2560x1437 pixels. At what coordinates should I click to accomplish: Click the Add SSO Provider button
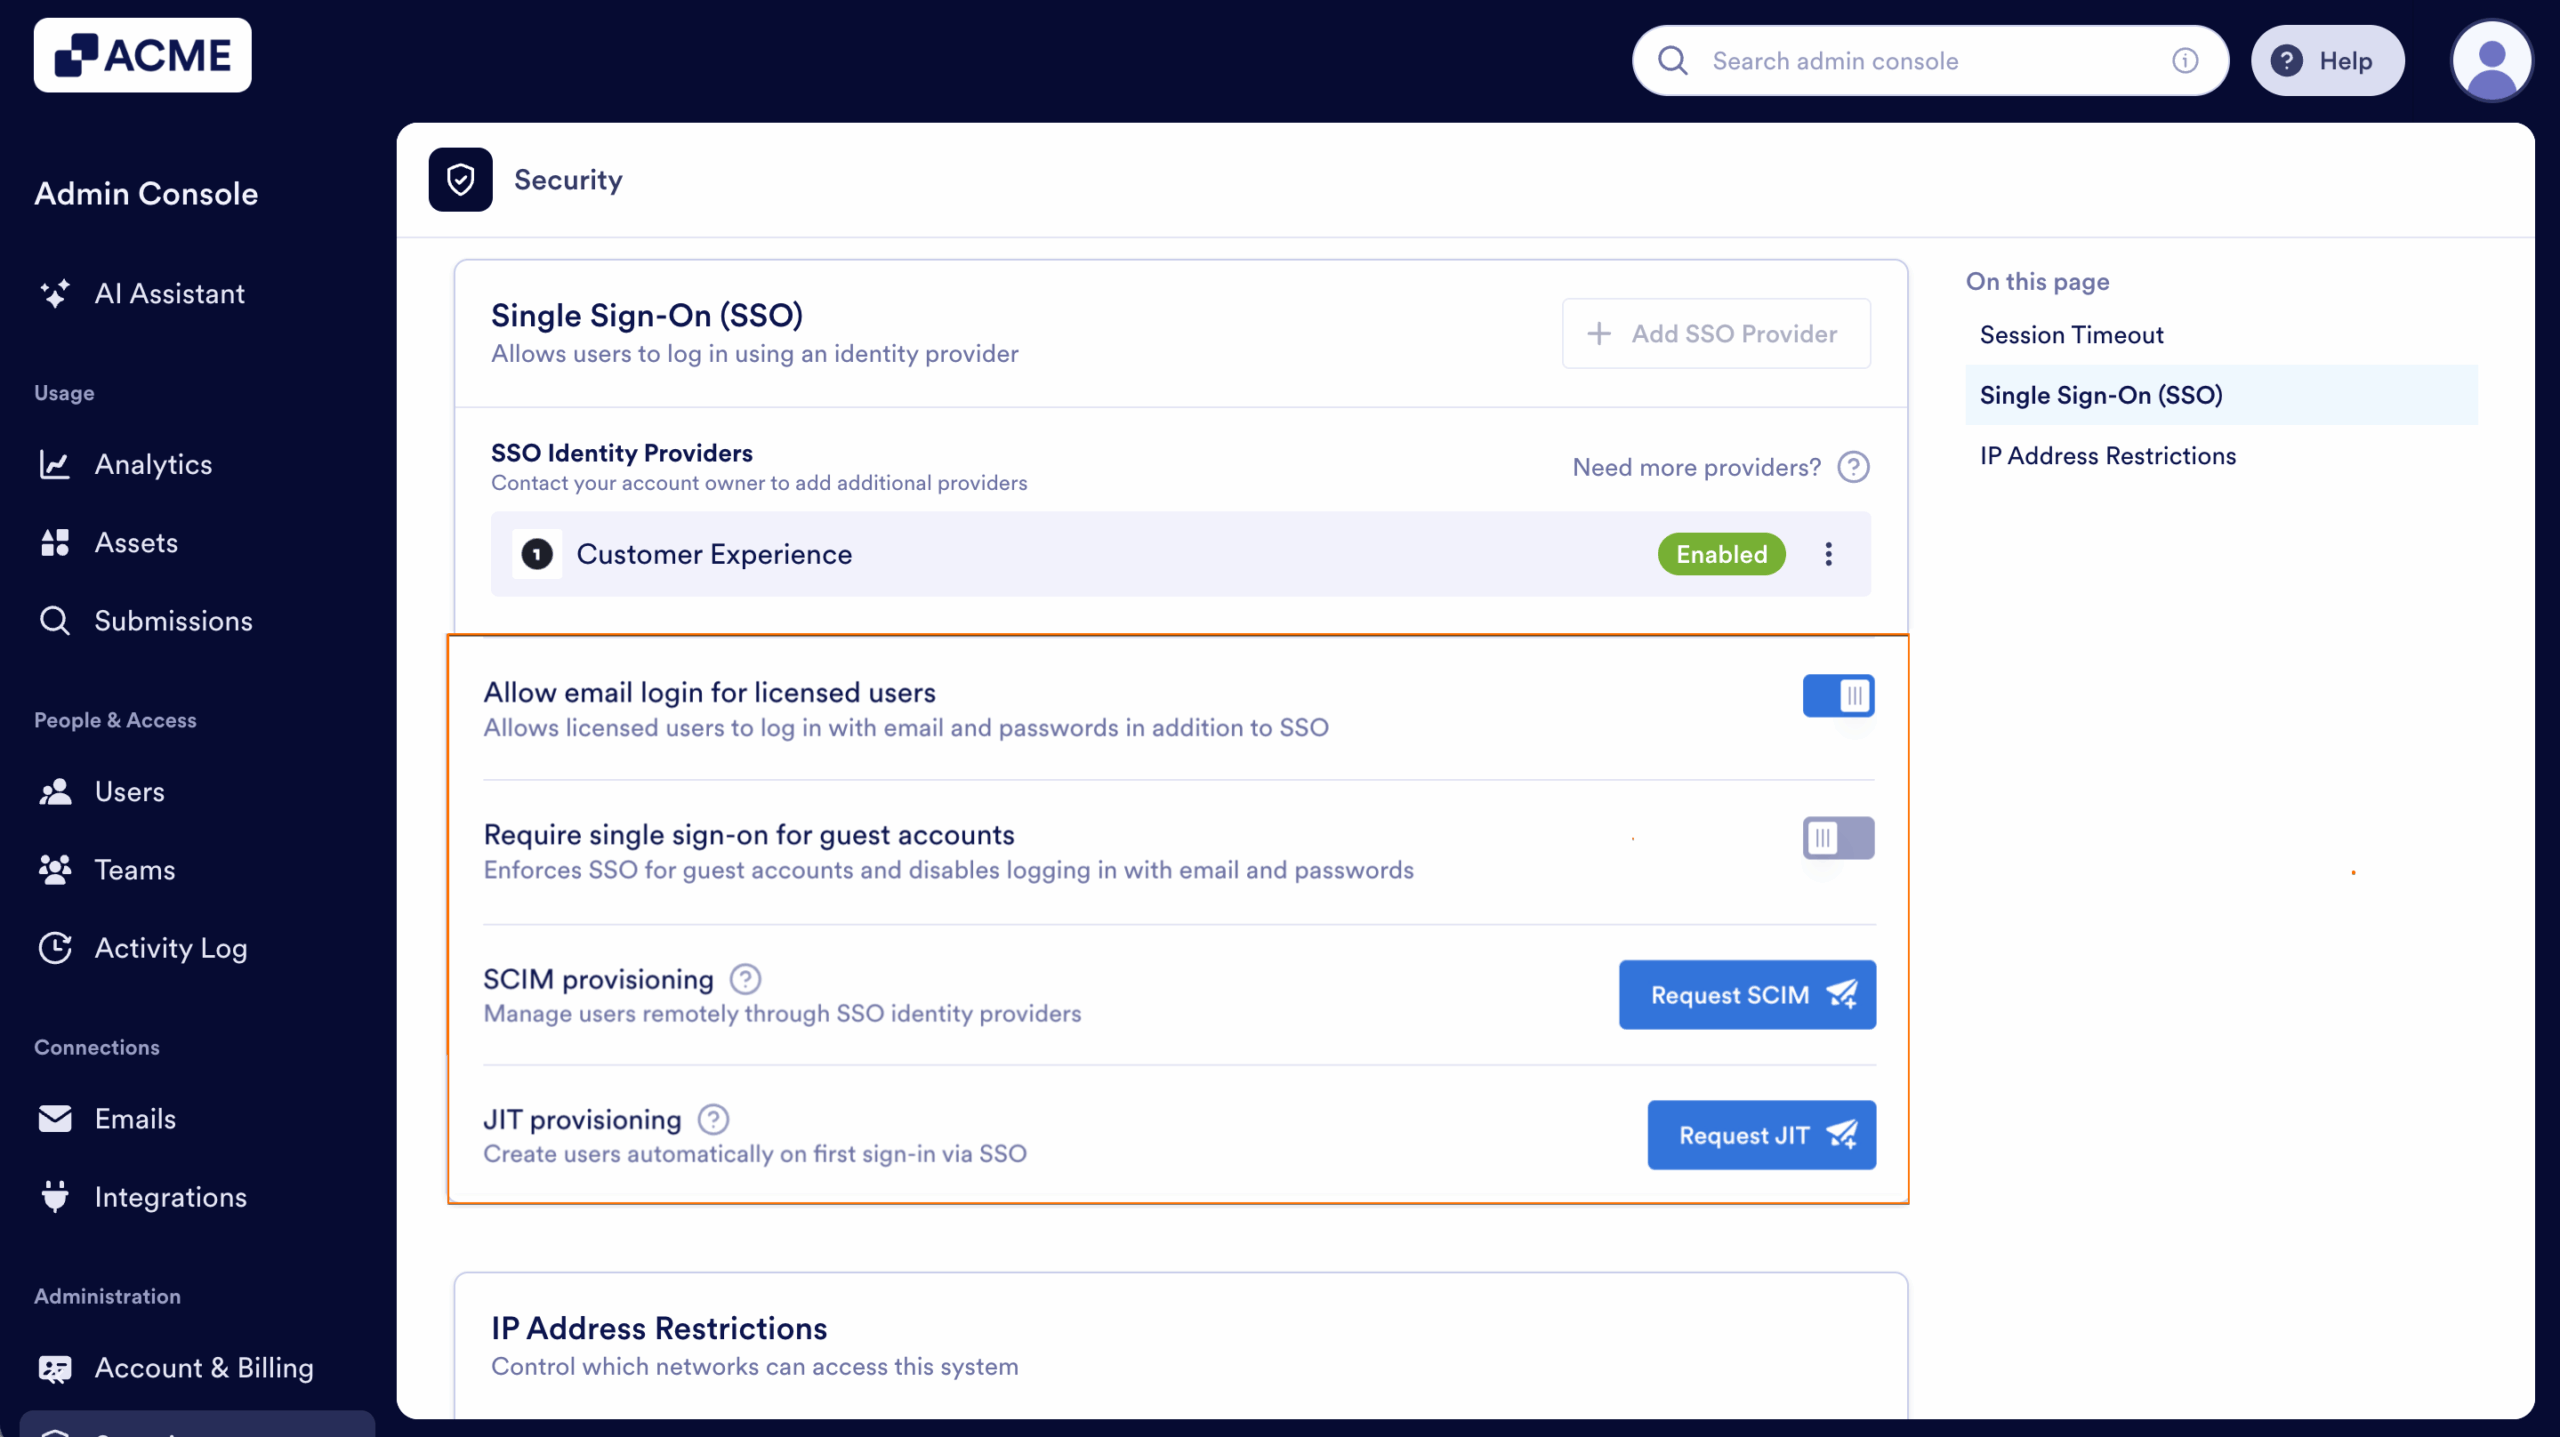tap(1715, 333)
